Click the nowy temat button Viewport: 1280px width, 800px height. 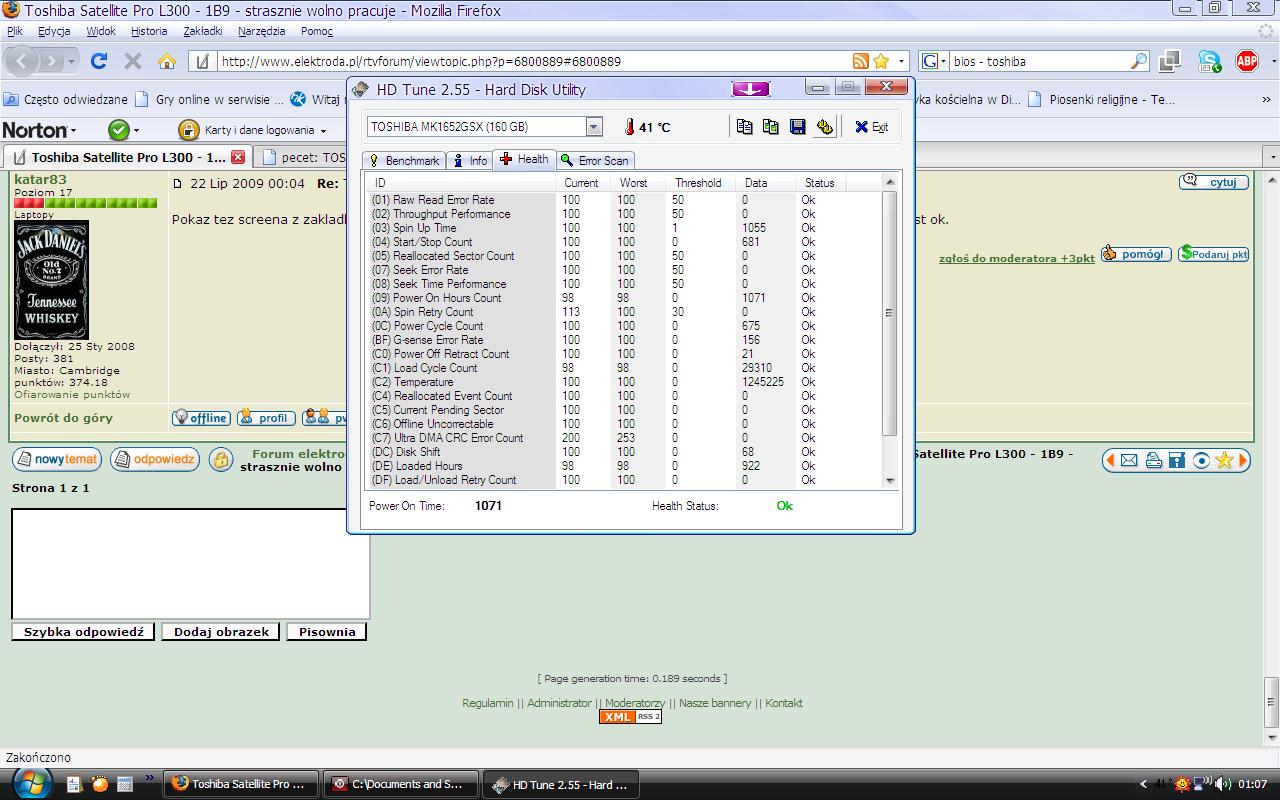57,460
